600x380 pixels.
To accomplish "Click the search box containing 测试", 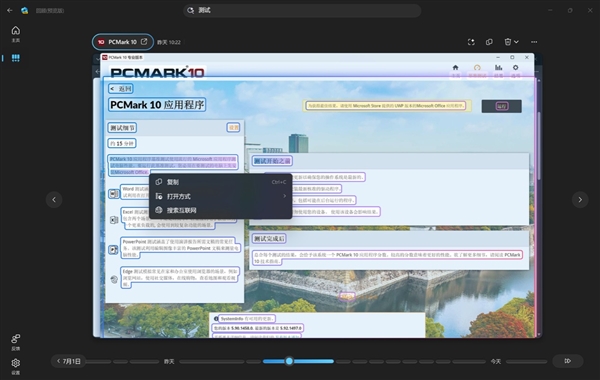I will [x=302, y=10].
